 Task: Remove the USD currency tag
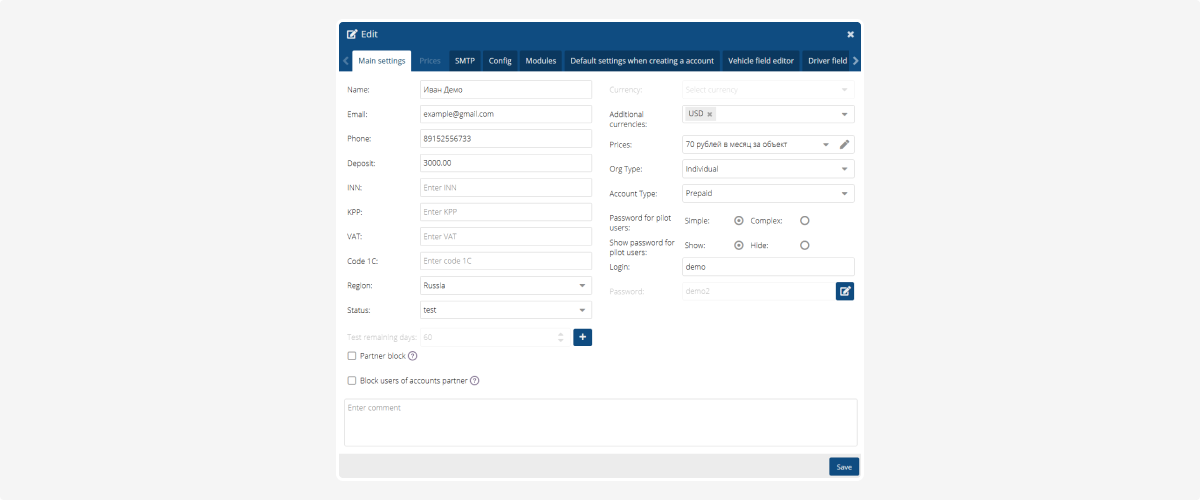pyautogui.click(x=710, y=114)
